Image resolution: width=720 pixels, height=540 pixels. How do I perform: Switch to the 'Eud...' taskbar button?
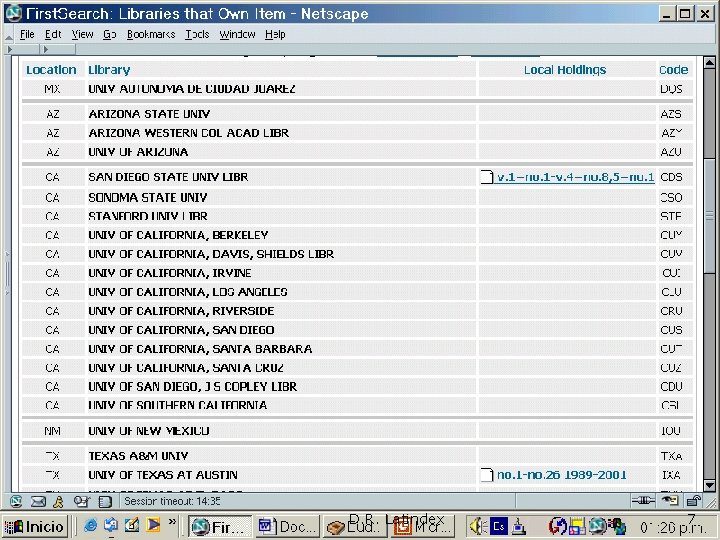(x=355, y=526)
